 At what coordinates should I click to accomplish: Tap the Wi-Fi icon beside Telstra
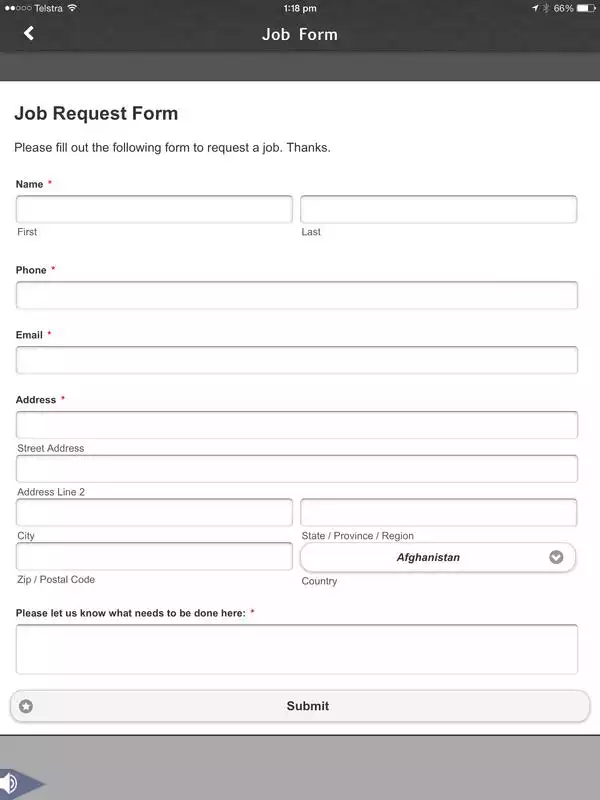(72, 8)
